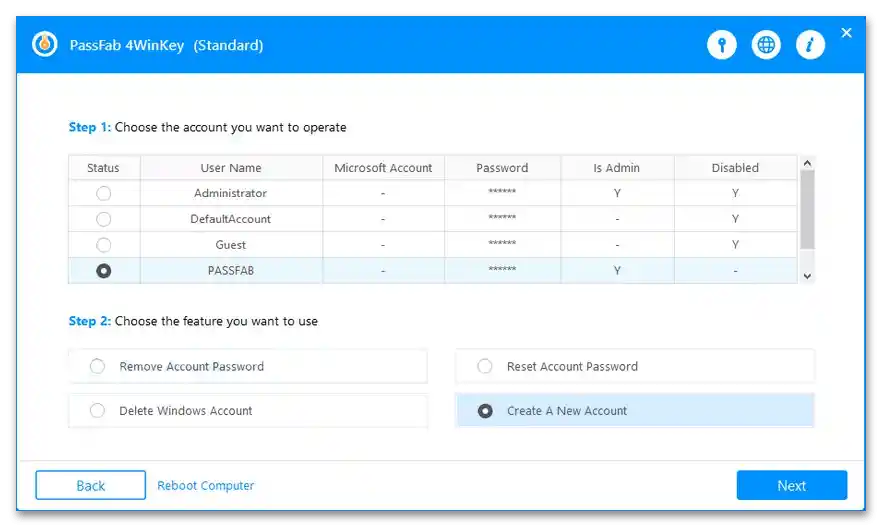Click the scroll down arrow of account list
Viewport: 882px width, 527px height.
coord(807,276)
